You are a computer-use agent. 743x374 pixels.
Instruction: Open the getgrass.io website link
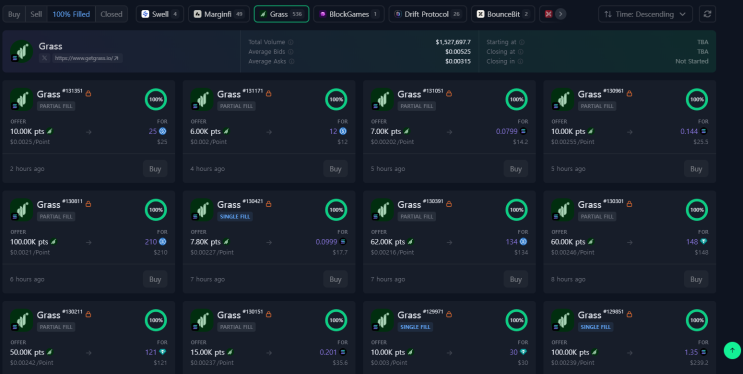(87, 58)
